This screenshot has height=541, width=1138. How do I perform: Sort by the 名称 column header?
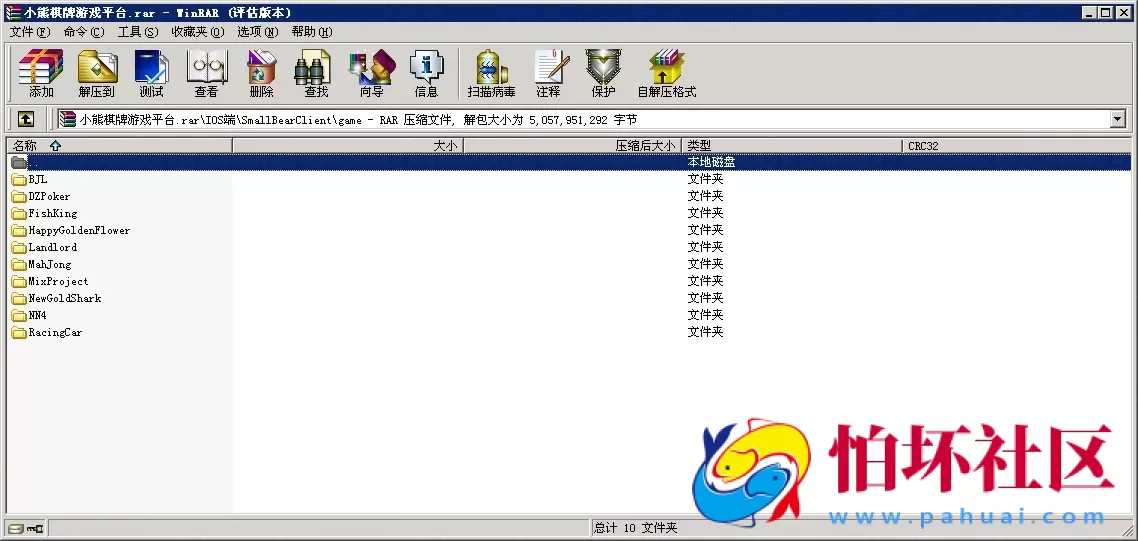click(x=119, y=146)
